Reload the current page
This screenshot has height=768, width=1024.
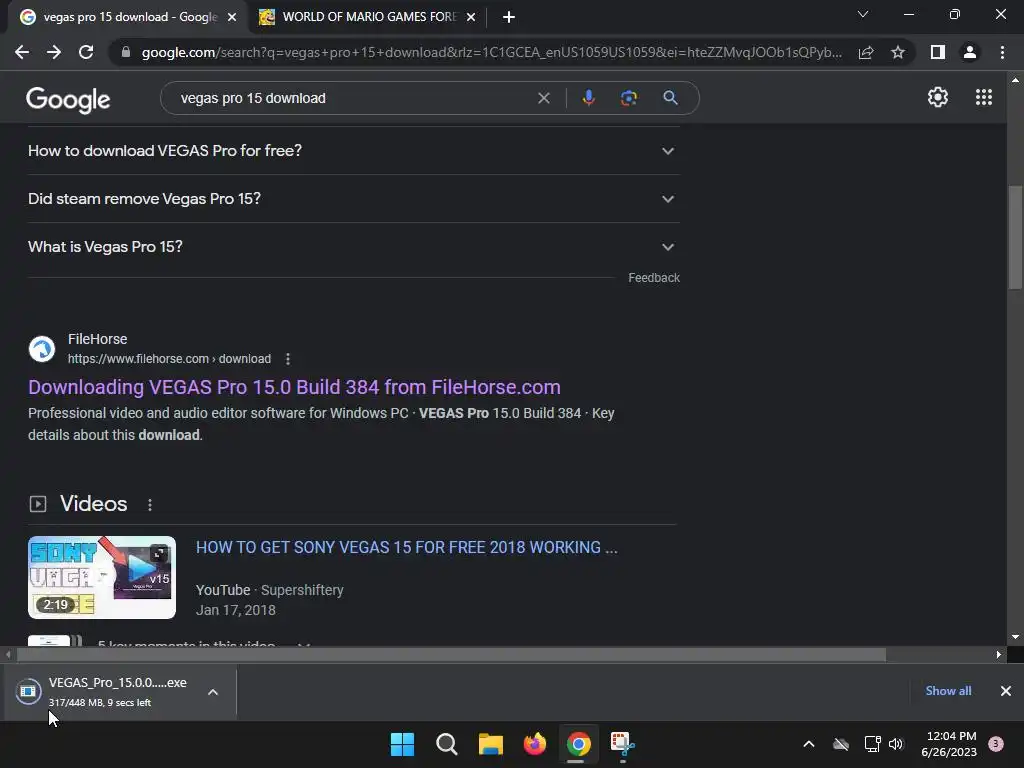tap(86, 52)
